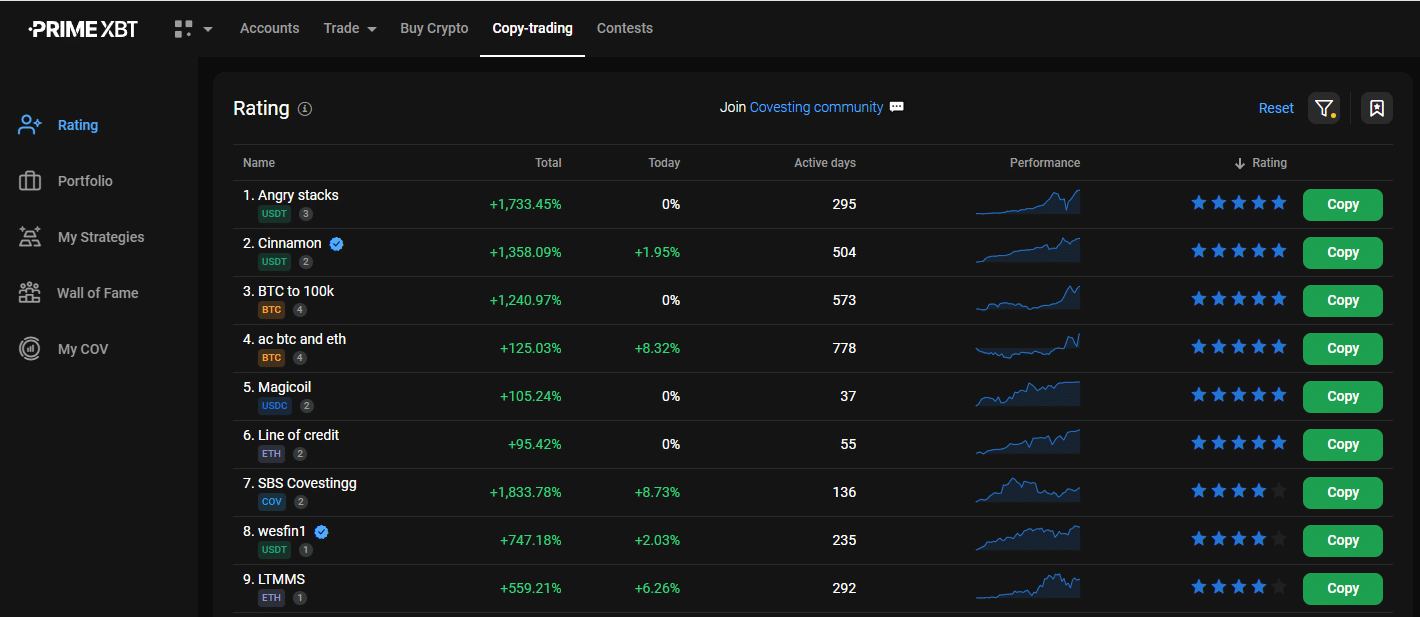Click the fifth star rating of SBS Covestingg
The image size is (1420, 617).
click(x=1278, y=490)
